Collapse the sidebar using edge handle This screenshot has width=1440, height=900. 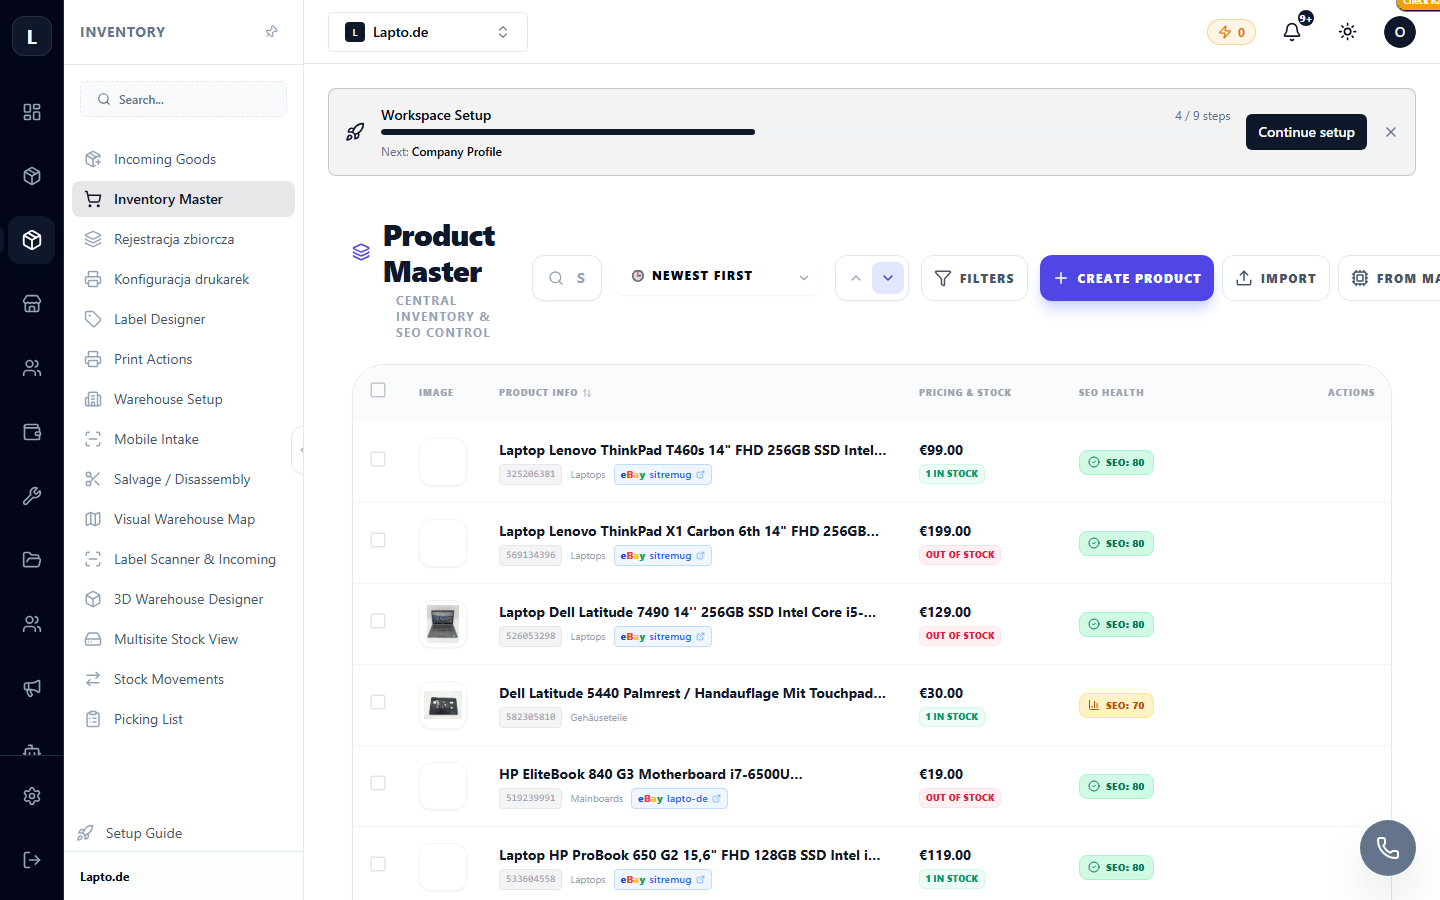click(x=299, y=450)
